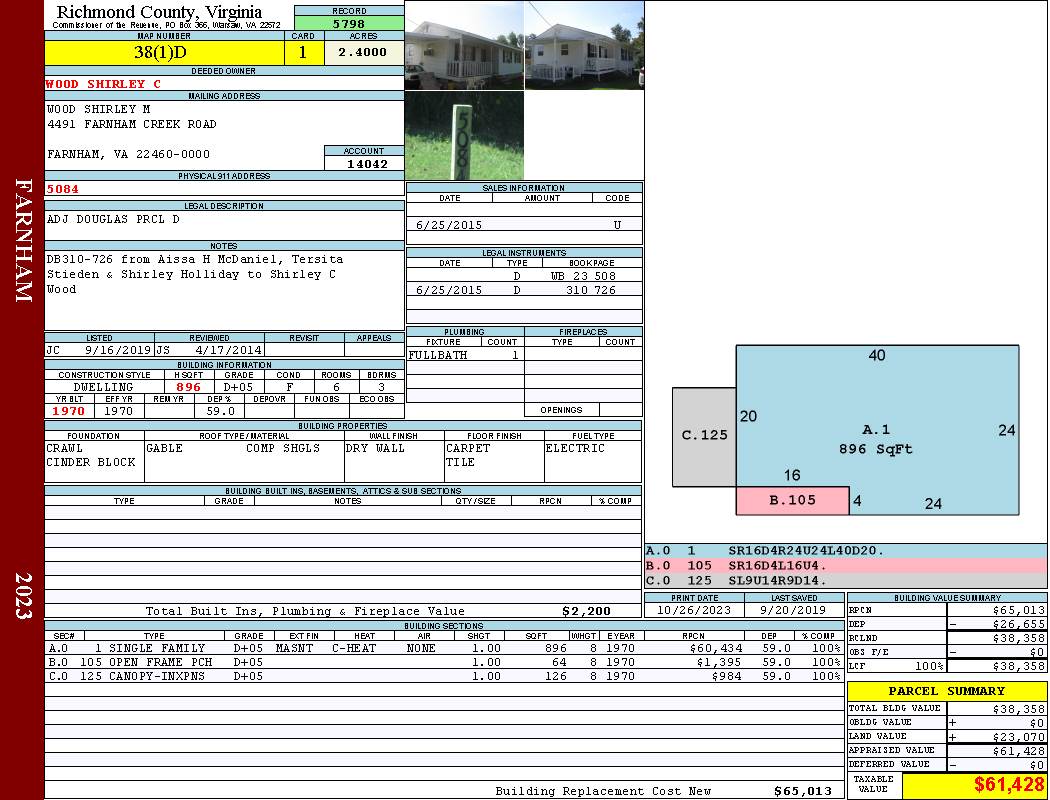
Task: Click the 5084 address marker photo
Action: pyautogui.click(x=464, y=135)
